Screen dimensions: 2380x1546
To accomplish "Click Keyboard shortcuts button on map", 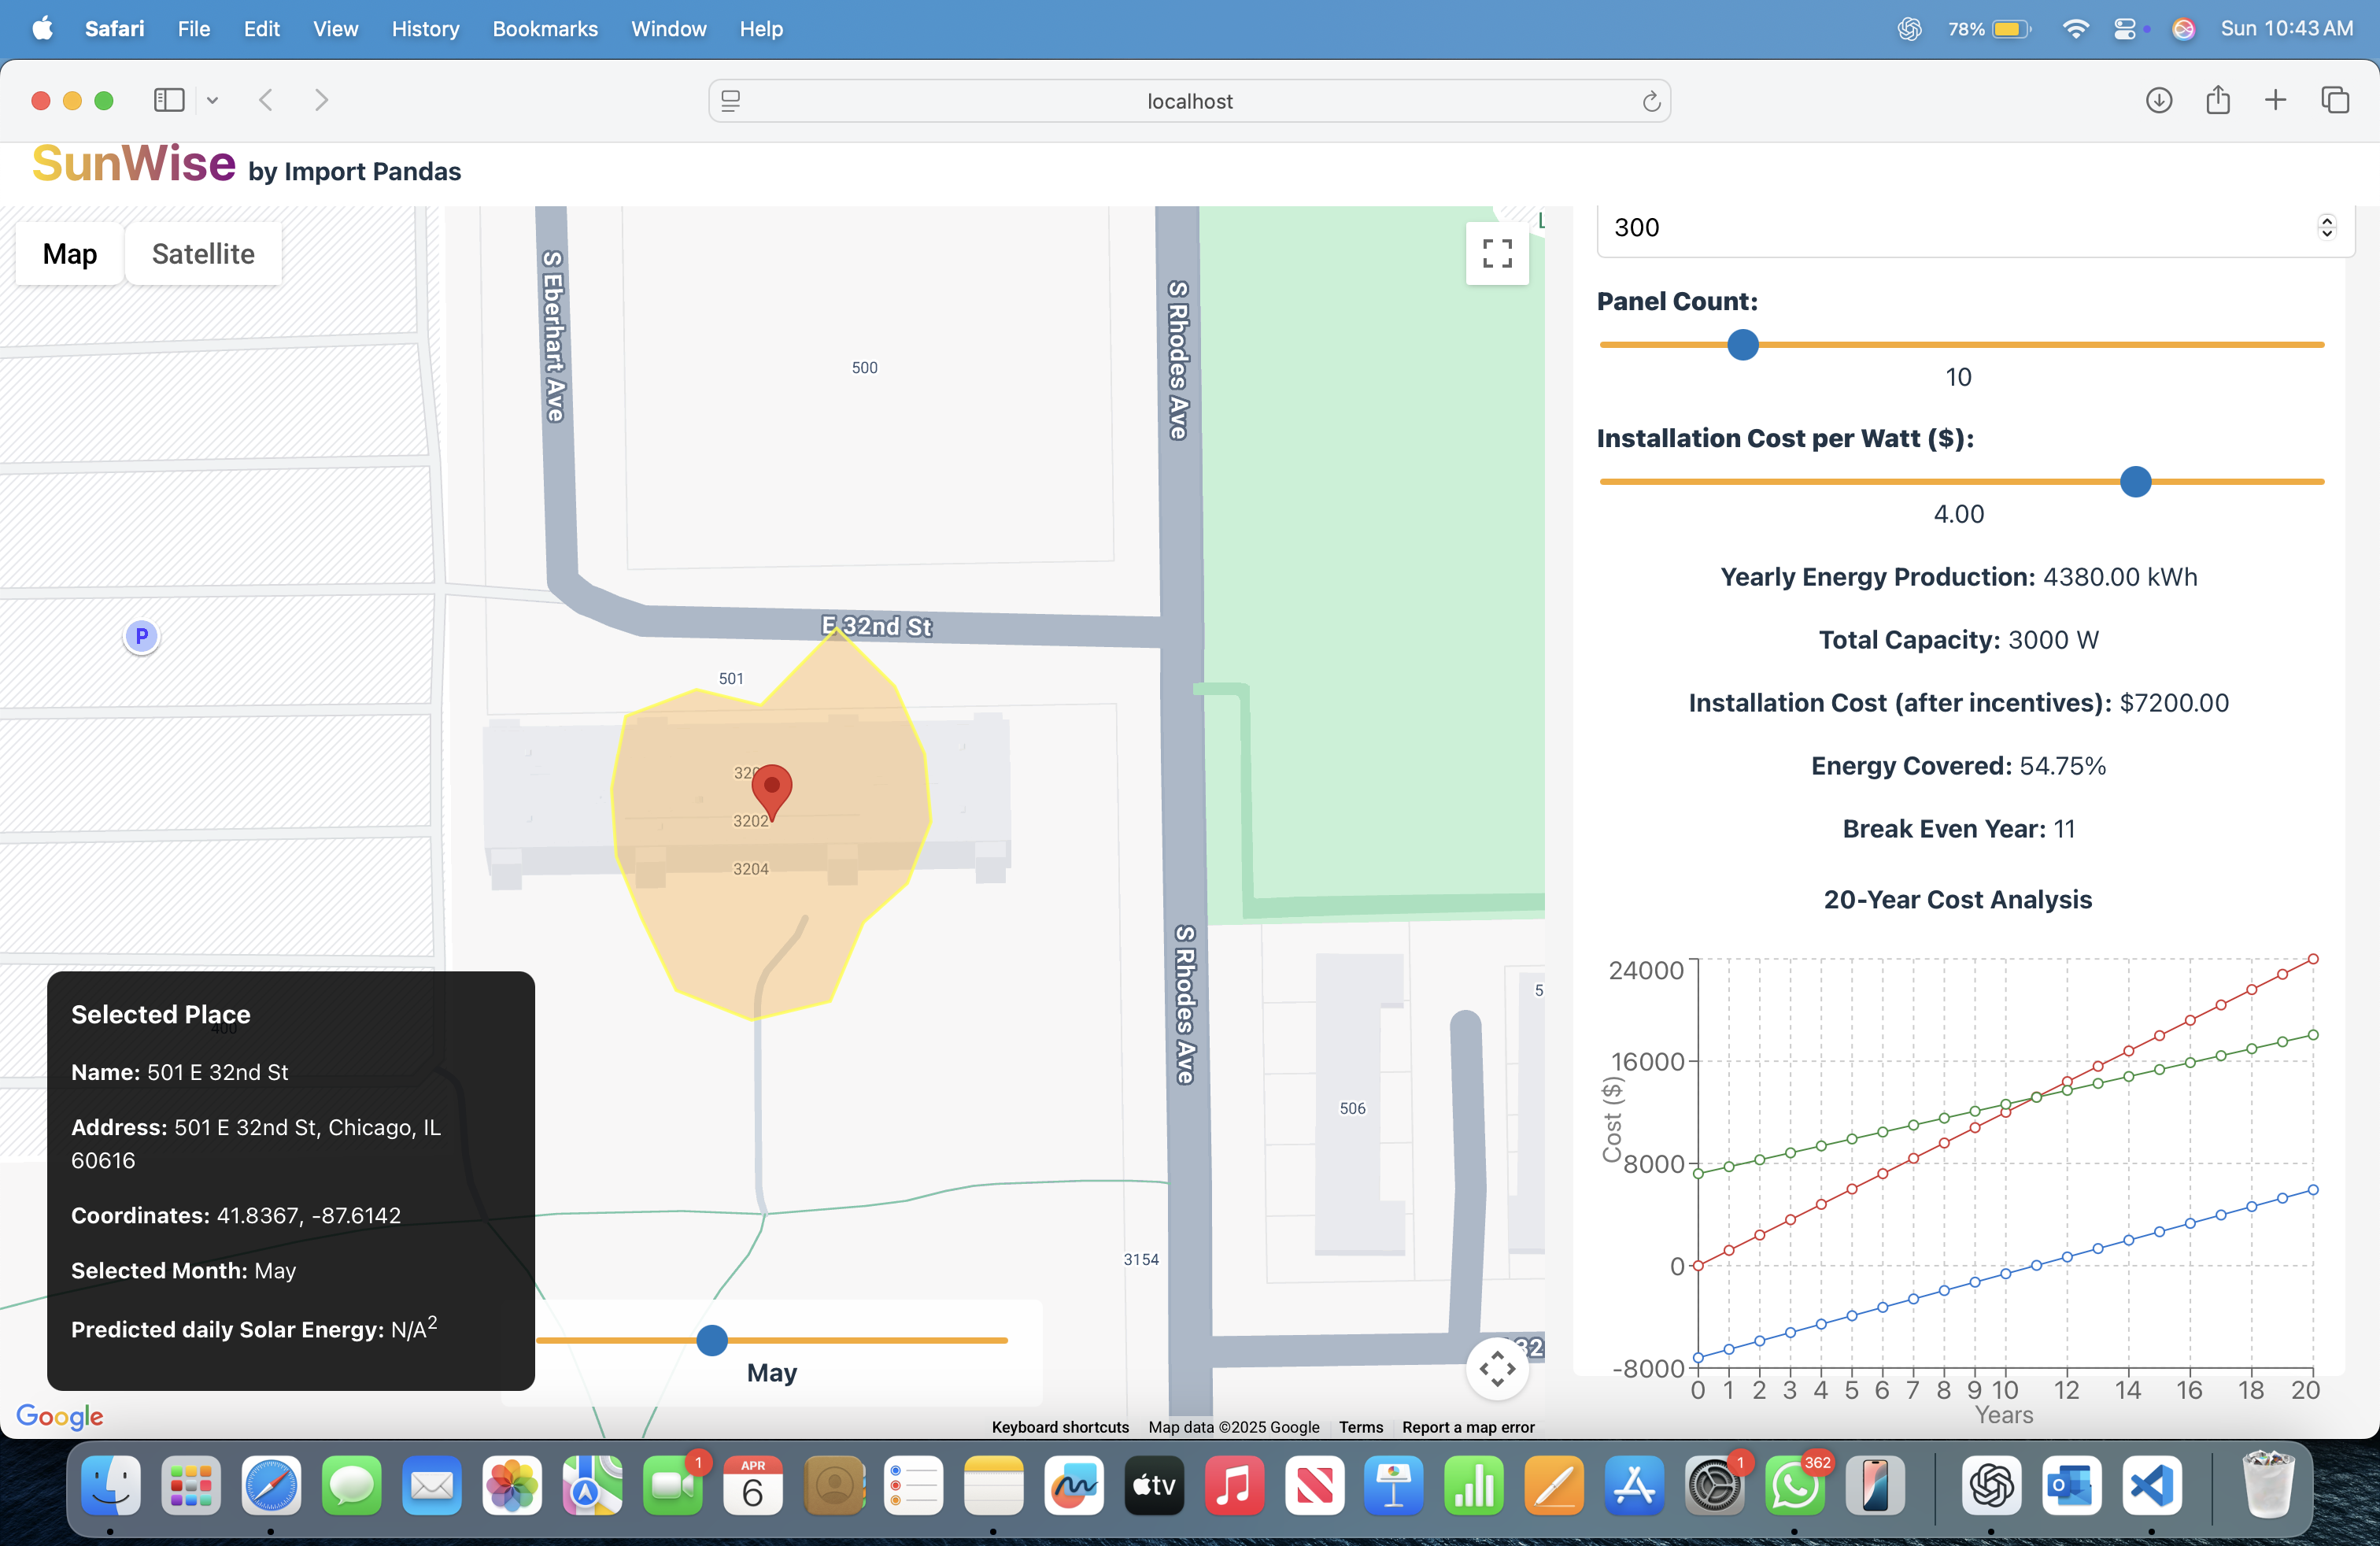I will [x=1059, y=1427].
